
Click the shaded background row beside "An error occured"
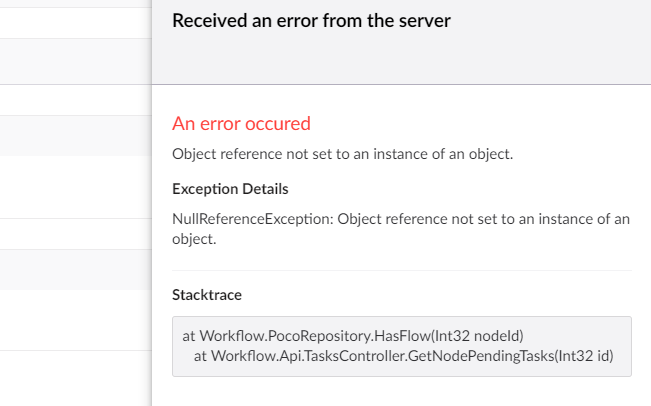click(76, 136)
